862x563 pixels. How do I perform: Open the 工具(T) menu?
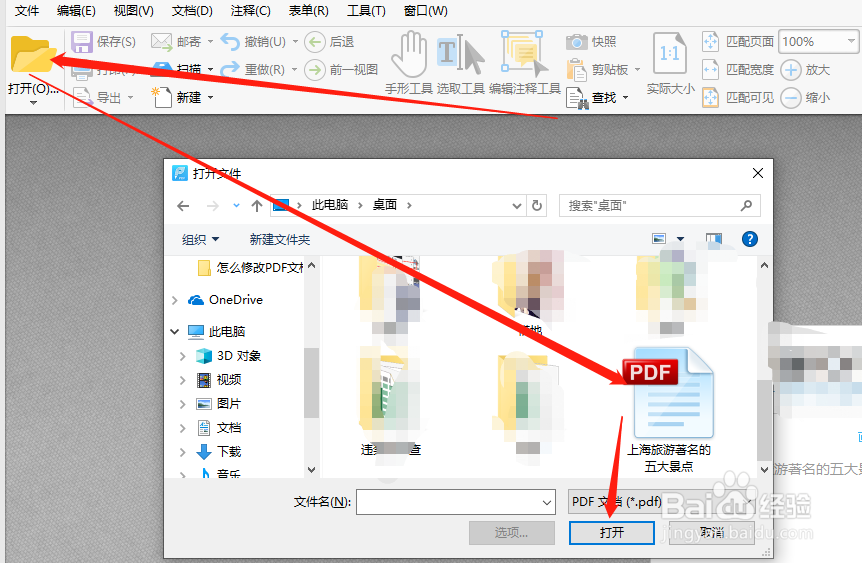(367, 10)
